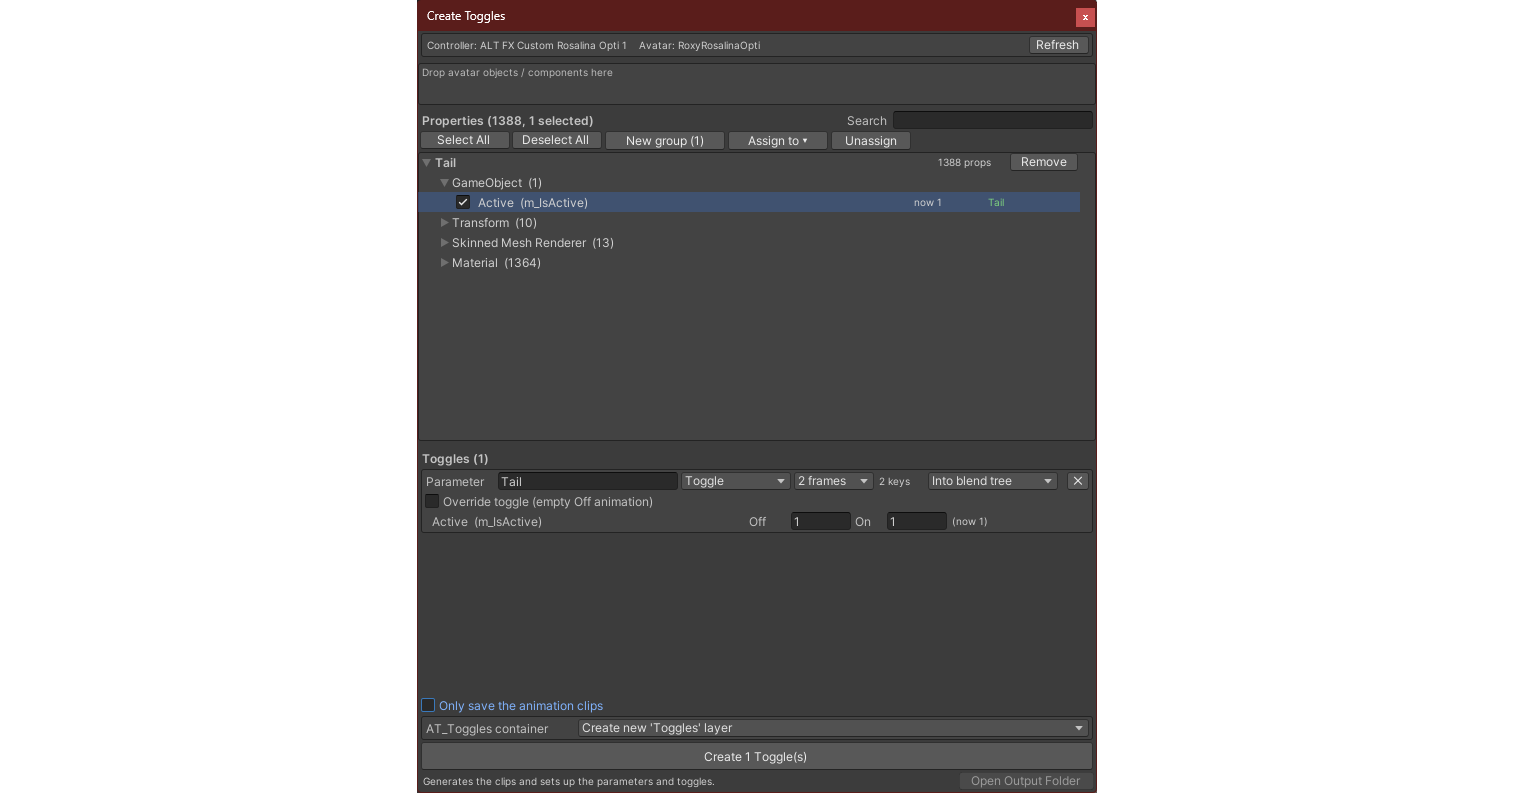Click the Active (m_IsActive) label in Toggles
1514x793 pixels.
487,521
